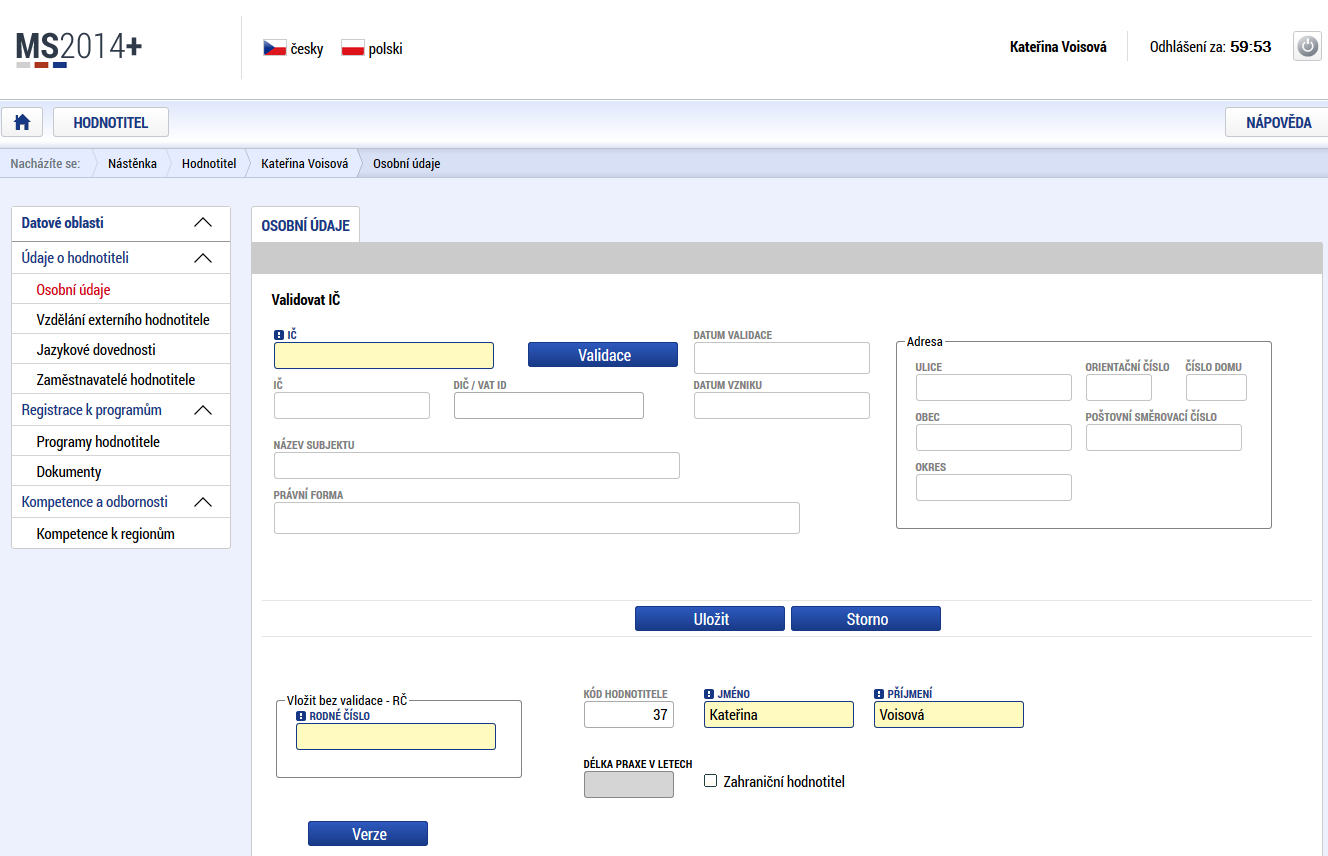The image size is (1328, 856).
Task: Click the MS2014+ logo
Action: 79,49
